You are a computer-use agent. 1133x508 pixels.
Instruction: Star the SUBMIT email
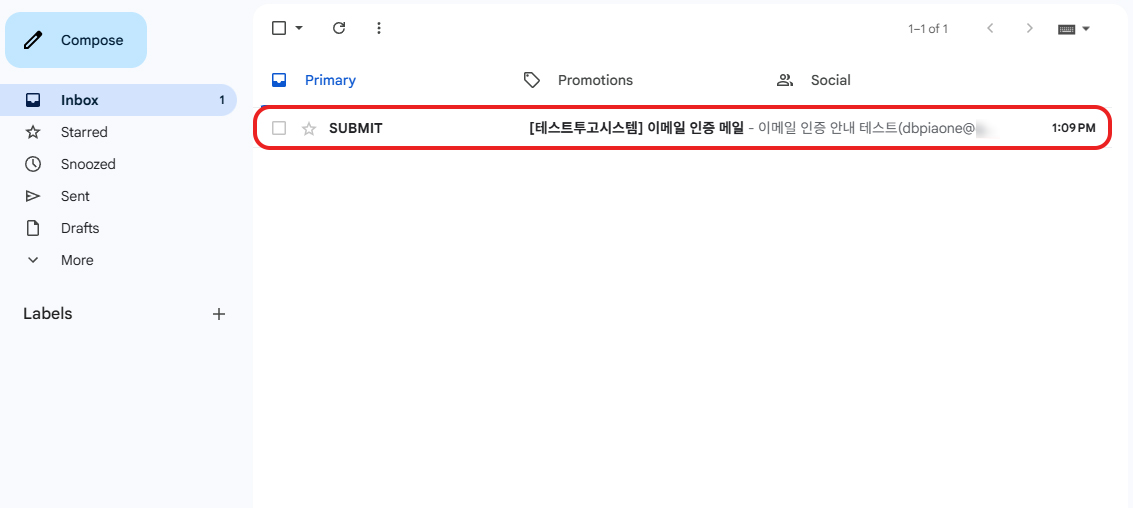[309, 129]
